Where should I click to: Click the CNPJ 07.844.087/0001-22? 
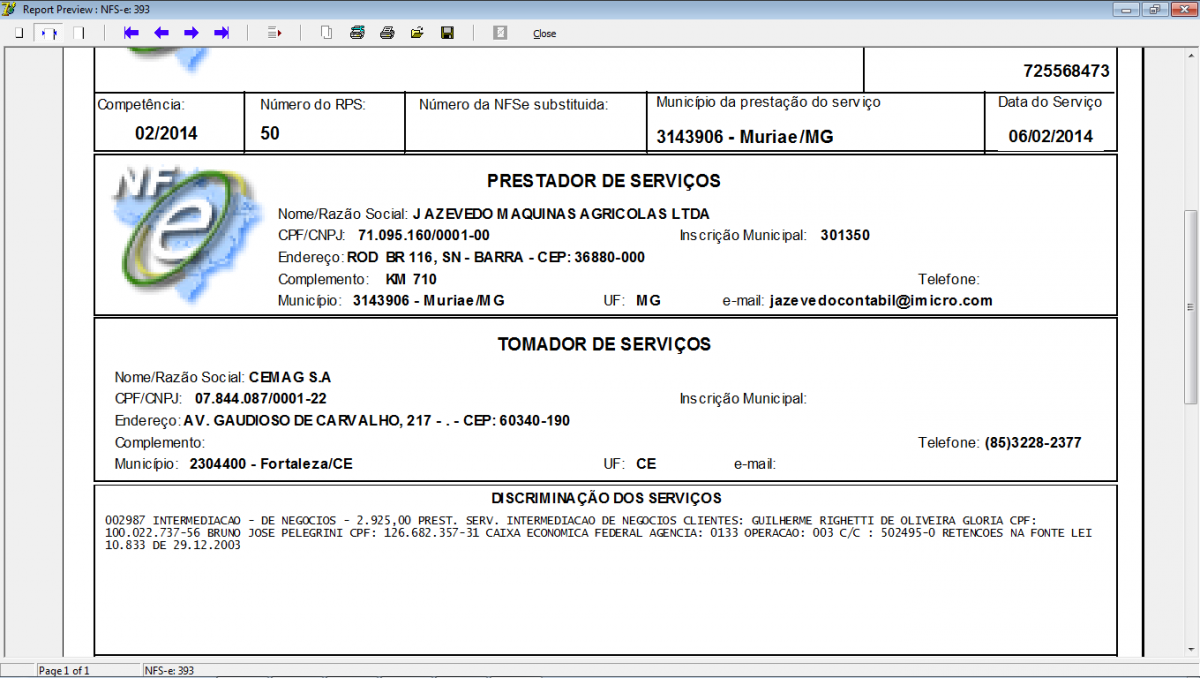[260, 399]
